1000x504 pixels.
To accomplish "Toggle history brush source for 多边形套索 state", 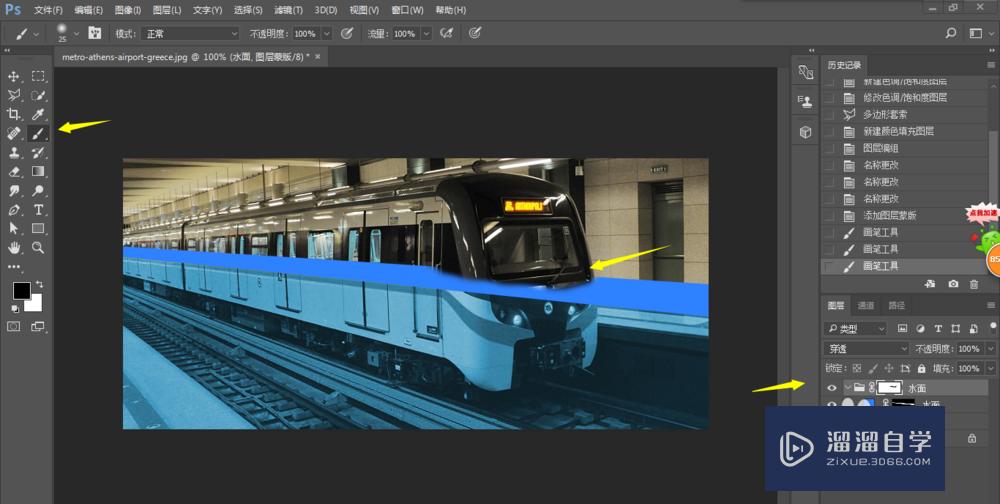I will [x=828, y=115].
